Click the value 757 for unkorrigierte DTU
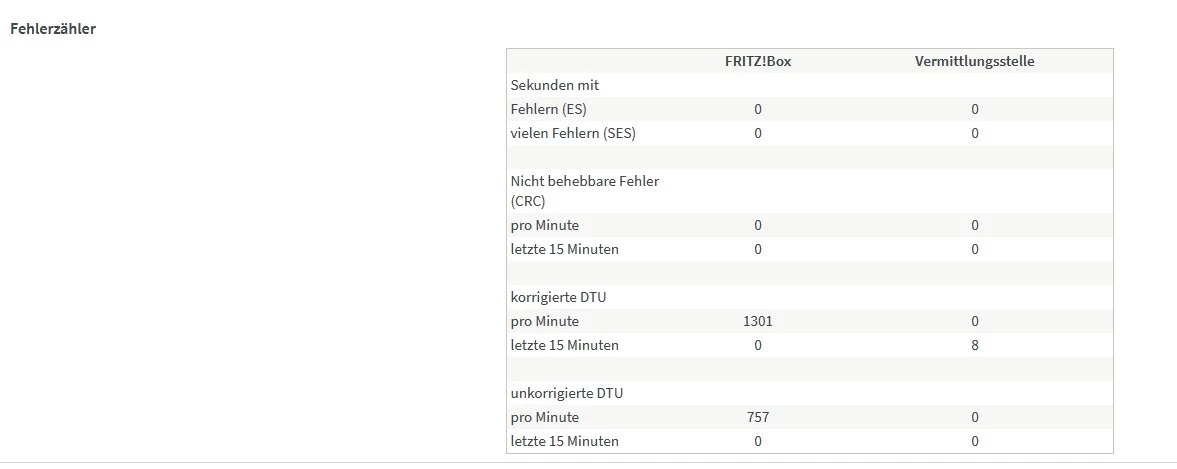Image resolution: width=1177 pixels, height=469 pixels. (758, 417)
